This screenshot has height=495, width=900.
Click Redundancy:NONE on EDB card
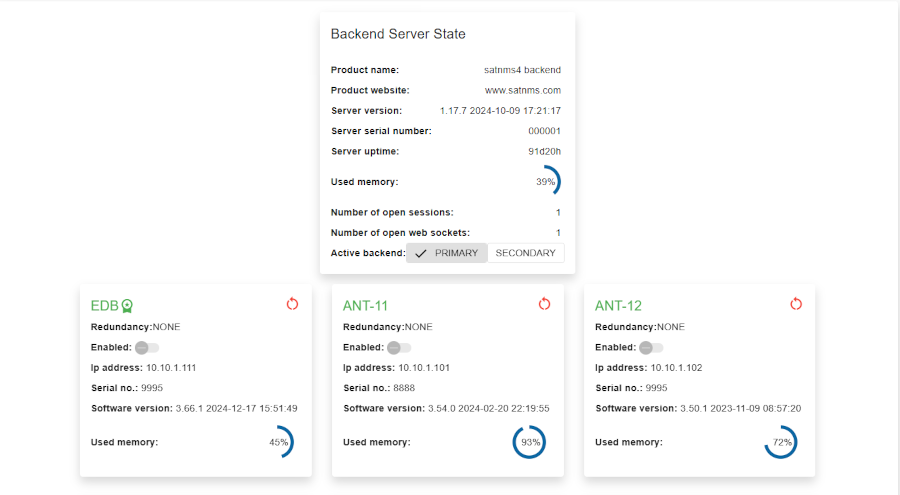(135, 327)
